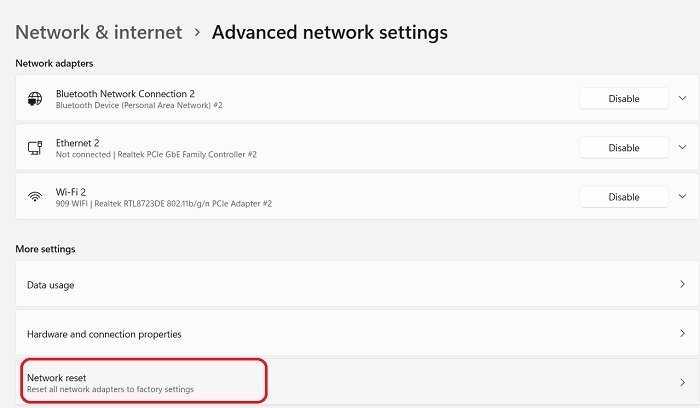
Task: Disable the Ethernet 2 adapter
Action: 624,148
